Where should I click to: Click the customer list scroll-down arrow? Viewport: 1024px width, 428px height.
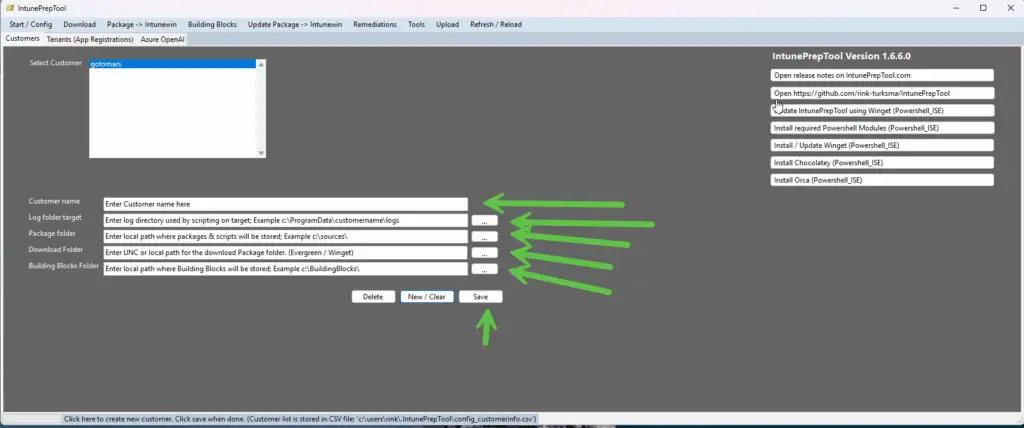click(x=261, y=154)
